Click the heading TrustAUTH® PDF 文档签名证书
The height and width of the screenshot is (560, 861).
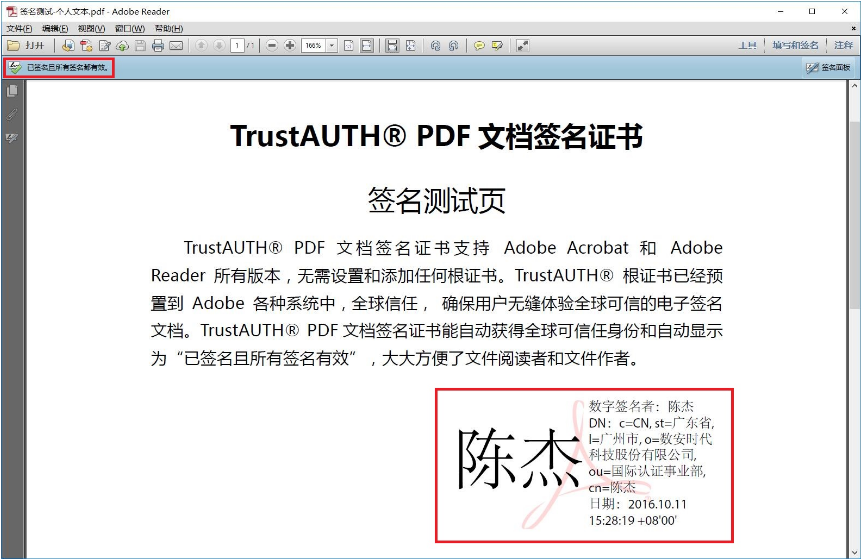coord(436,136)
